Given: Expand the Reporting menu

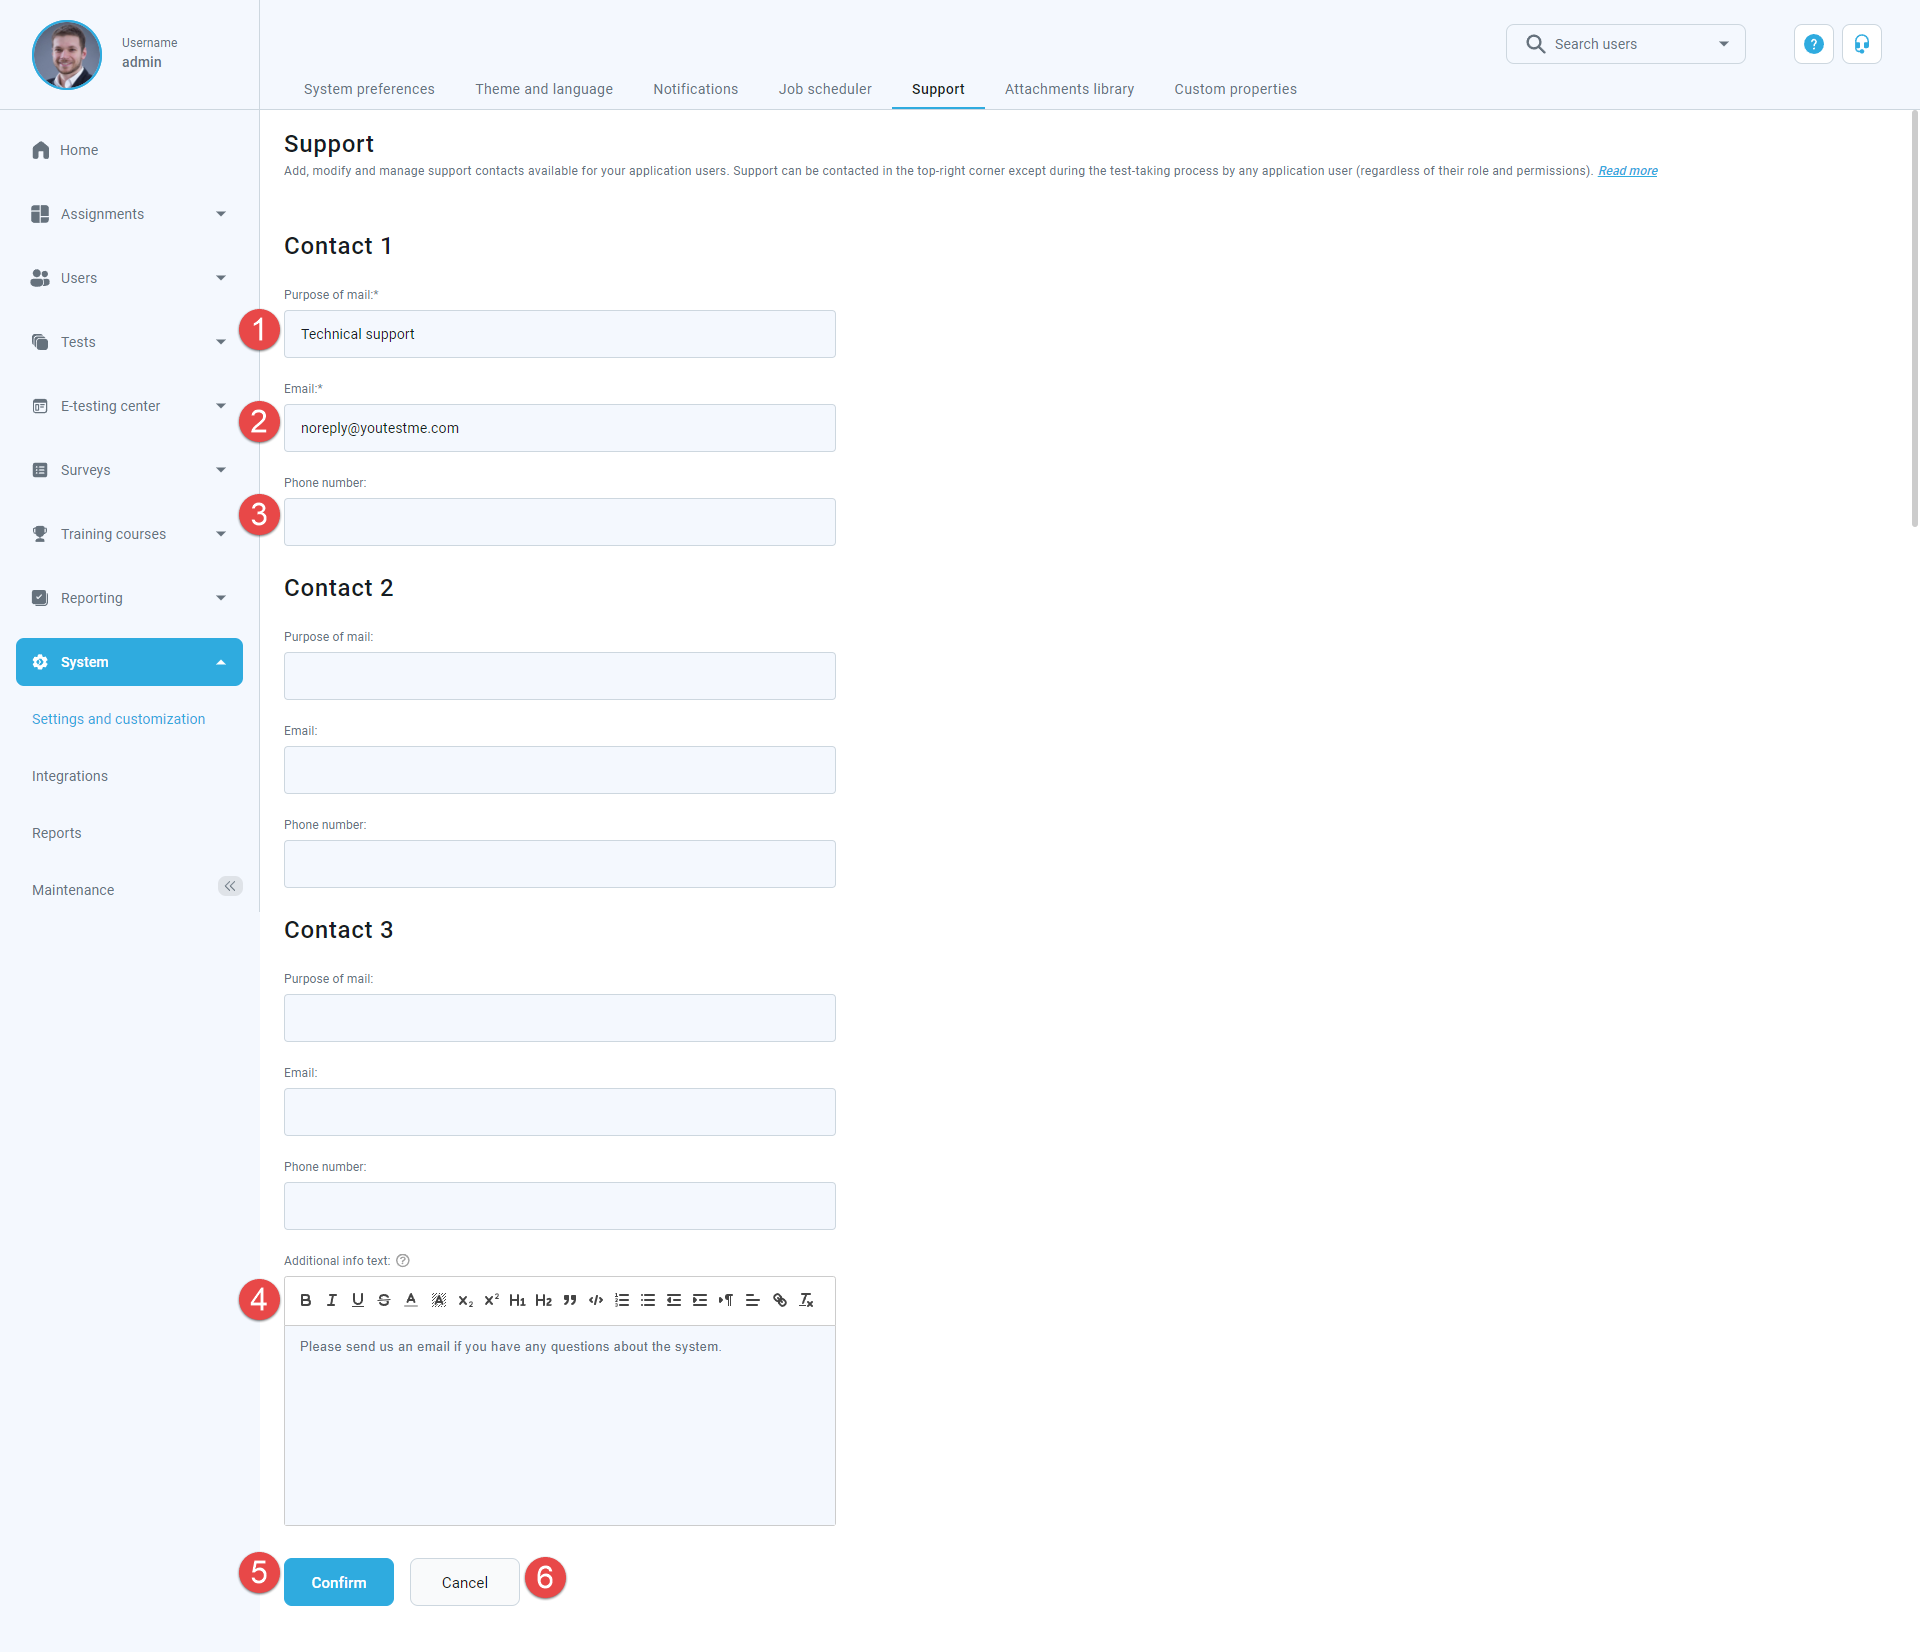Looking at the screenshot, I should [221, 598].
